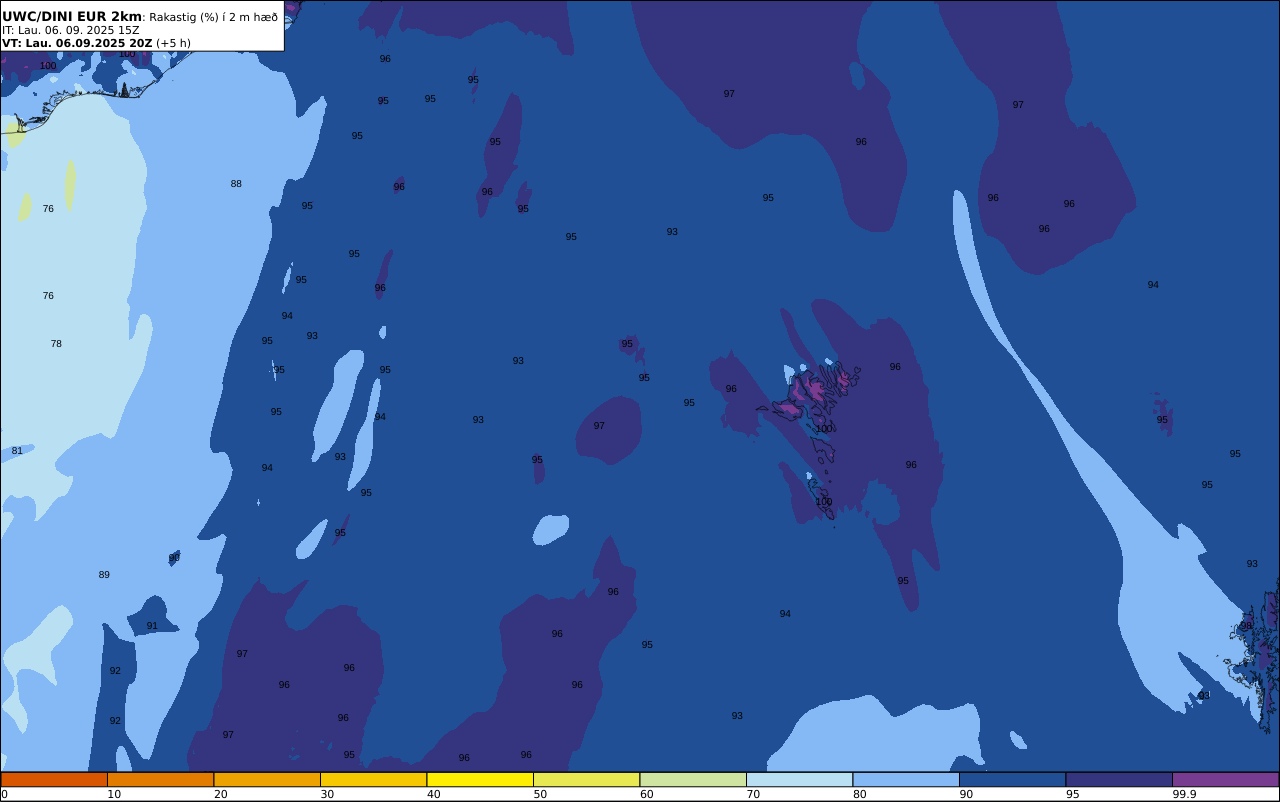Click the light blue 80–90 legend swatch
The height and width of the screenshot is (802, 1280).
click(906, 779)
